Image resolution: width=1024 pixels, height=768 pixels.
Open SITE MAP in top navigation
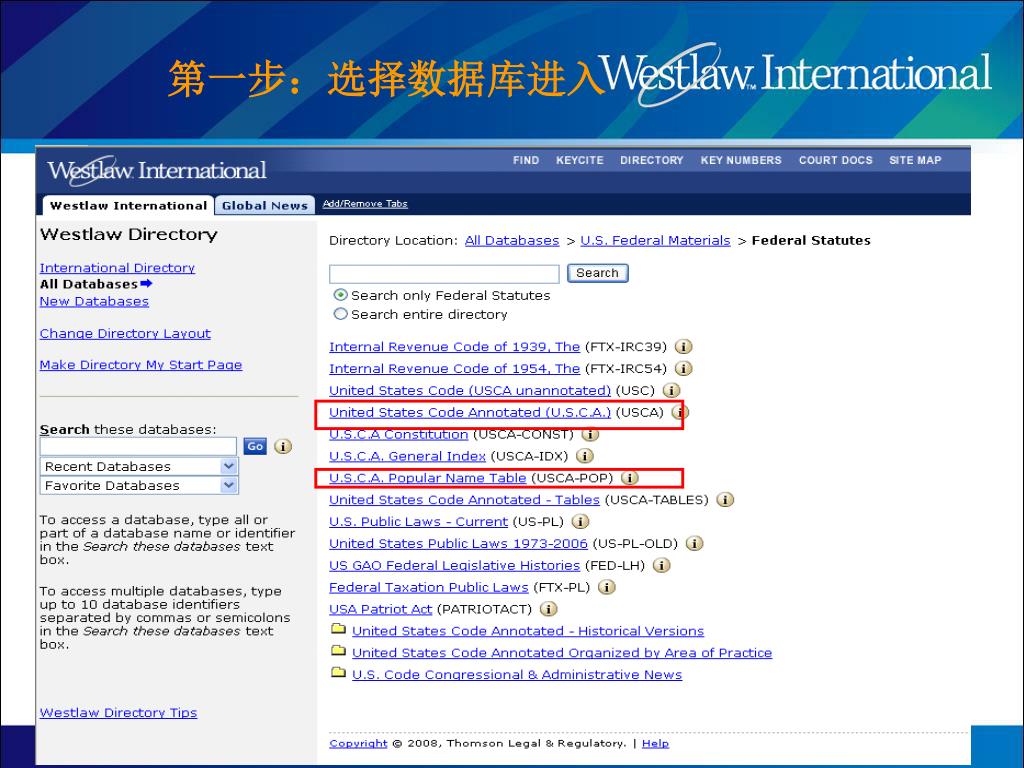pyautogui.click(x=916, y=160)
